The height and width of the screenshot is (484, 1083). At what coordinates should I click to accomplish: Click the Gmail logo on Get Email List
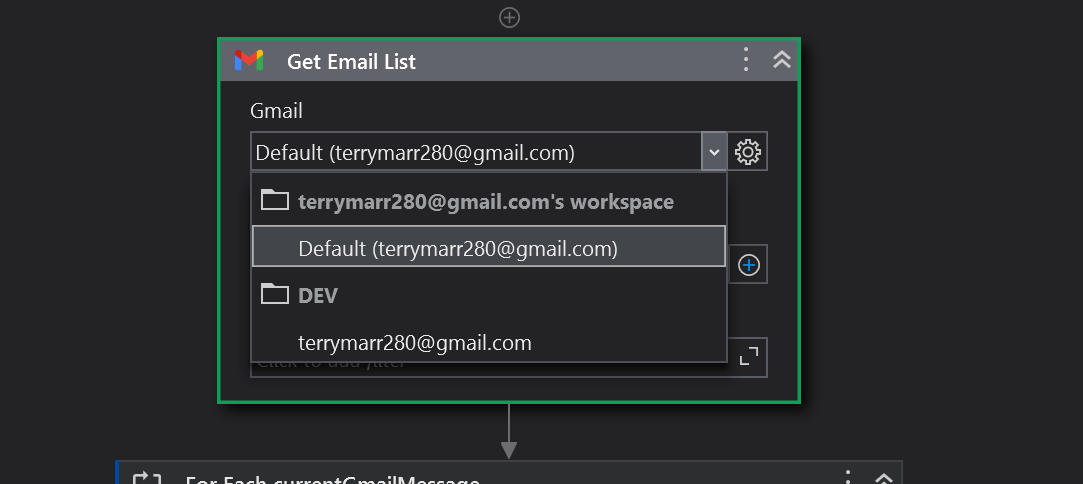[x=249, y=61]
